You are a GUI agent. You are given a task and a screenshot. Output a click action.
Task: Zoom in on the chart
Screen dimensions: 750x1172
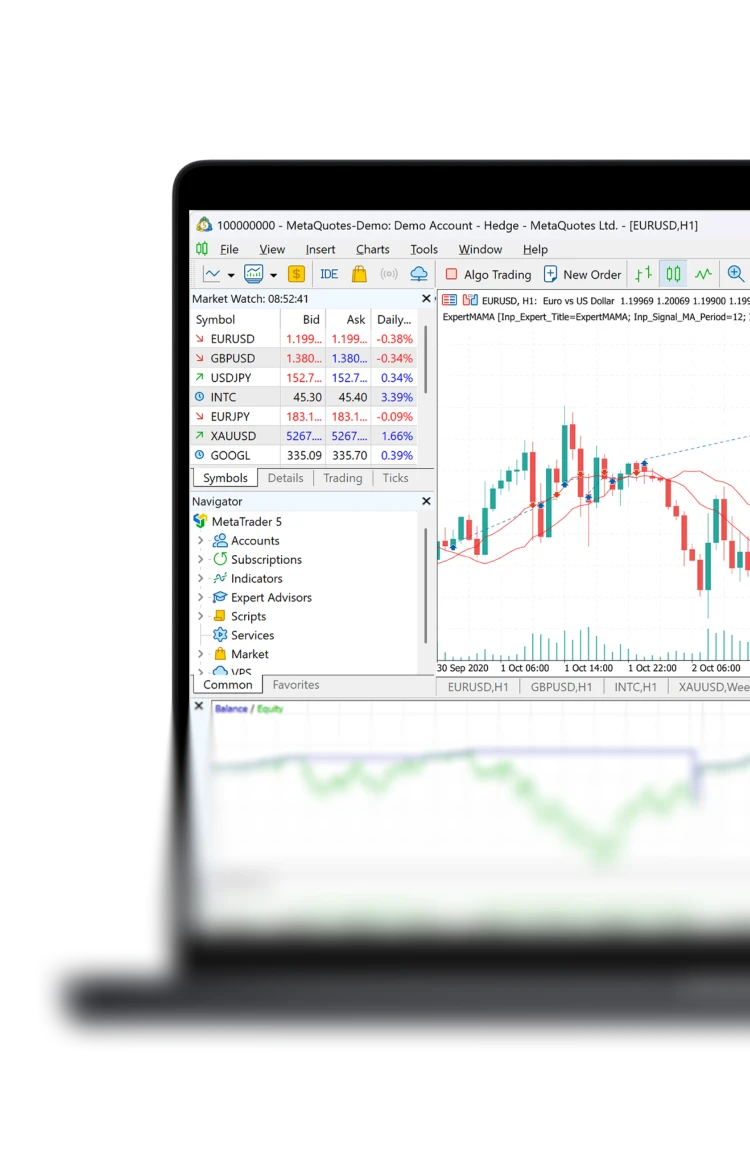pos(736,274)
